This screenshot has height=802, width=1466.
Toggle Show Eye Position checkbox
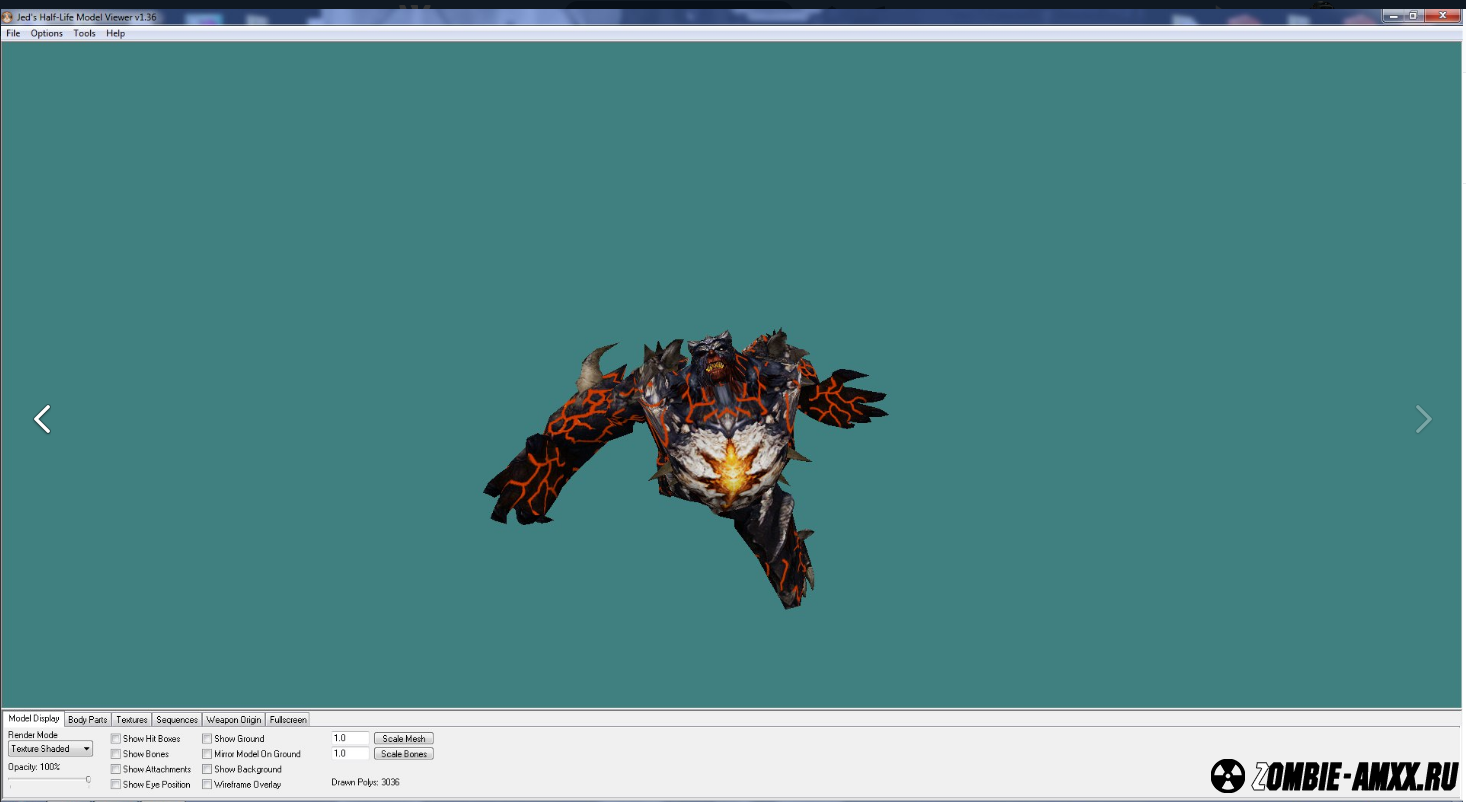point(116,785)
